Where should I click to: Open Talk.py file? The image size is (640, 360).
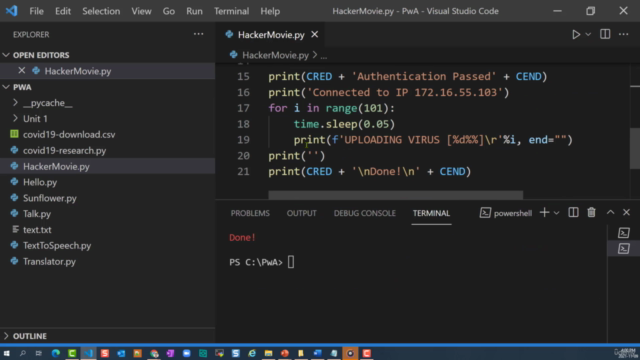click(37, 214)
